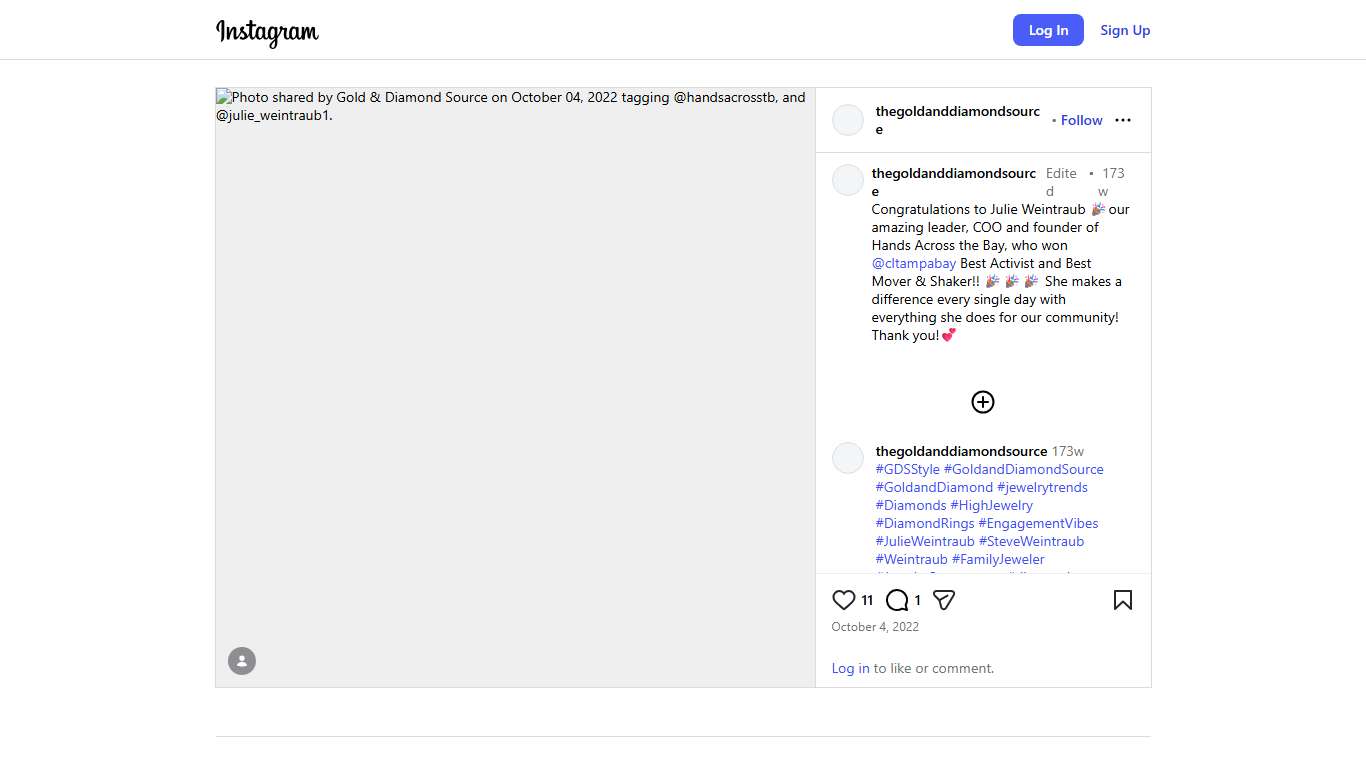The width and height of the screenshot is (1366, 768).
Task: Click the Instagram logo
Action: click(267, 32)
